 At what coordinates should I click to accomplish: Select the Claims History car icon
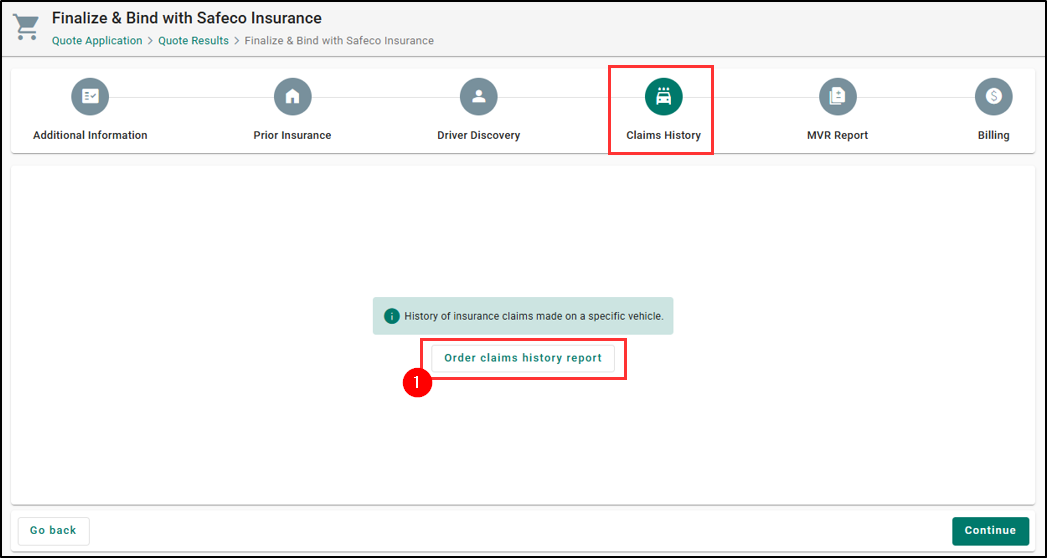point(664,97)
